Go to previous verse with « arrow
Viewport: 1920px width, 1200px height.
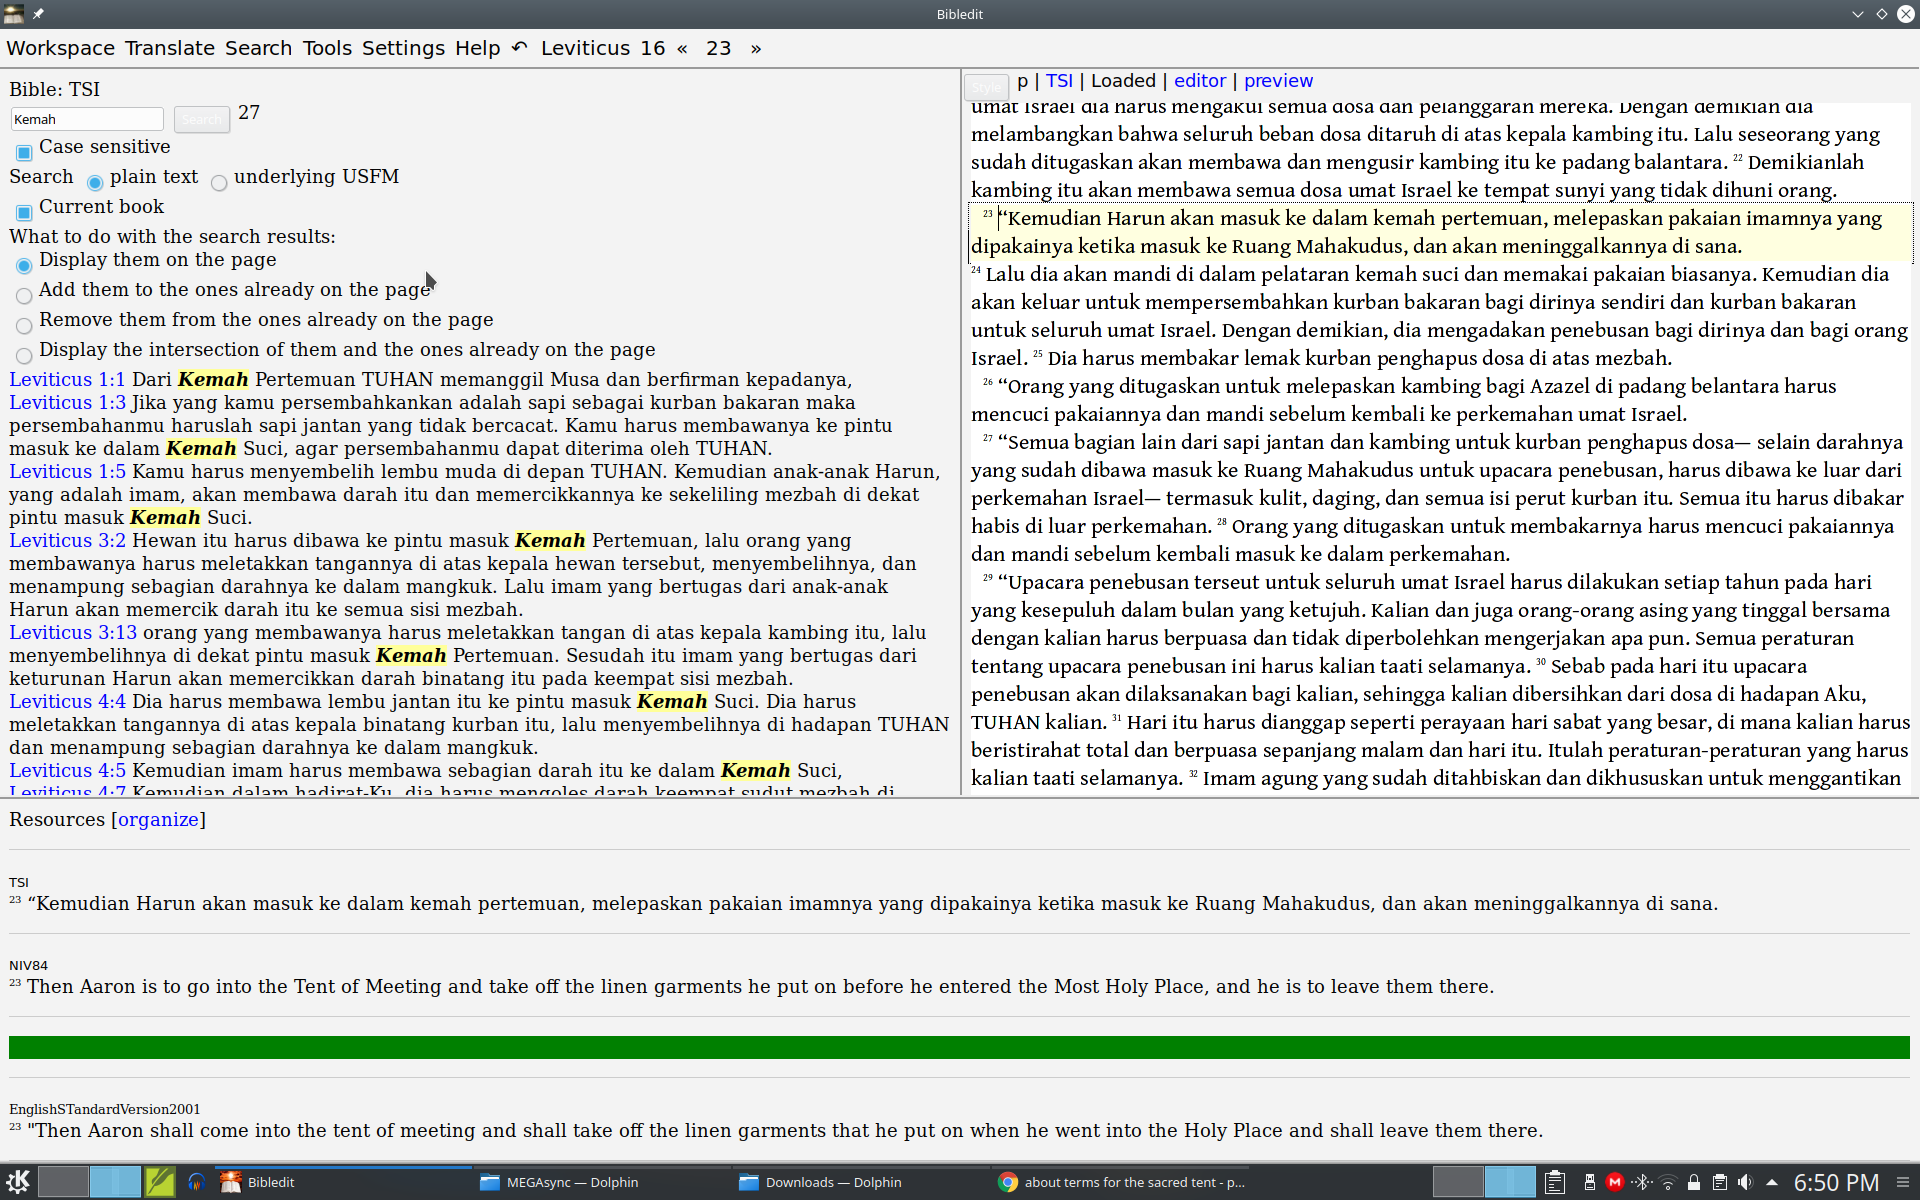click(x=682, y=48)
